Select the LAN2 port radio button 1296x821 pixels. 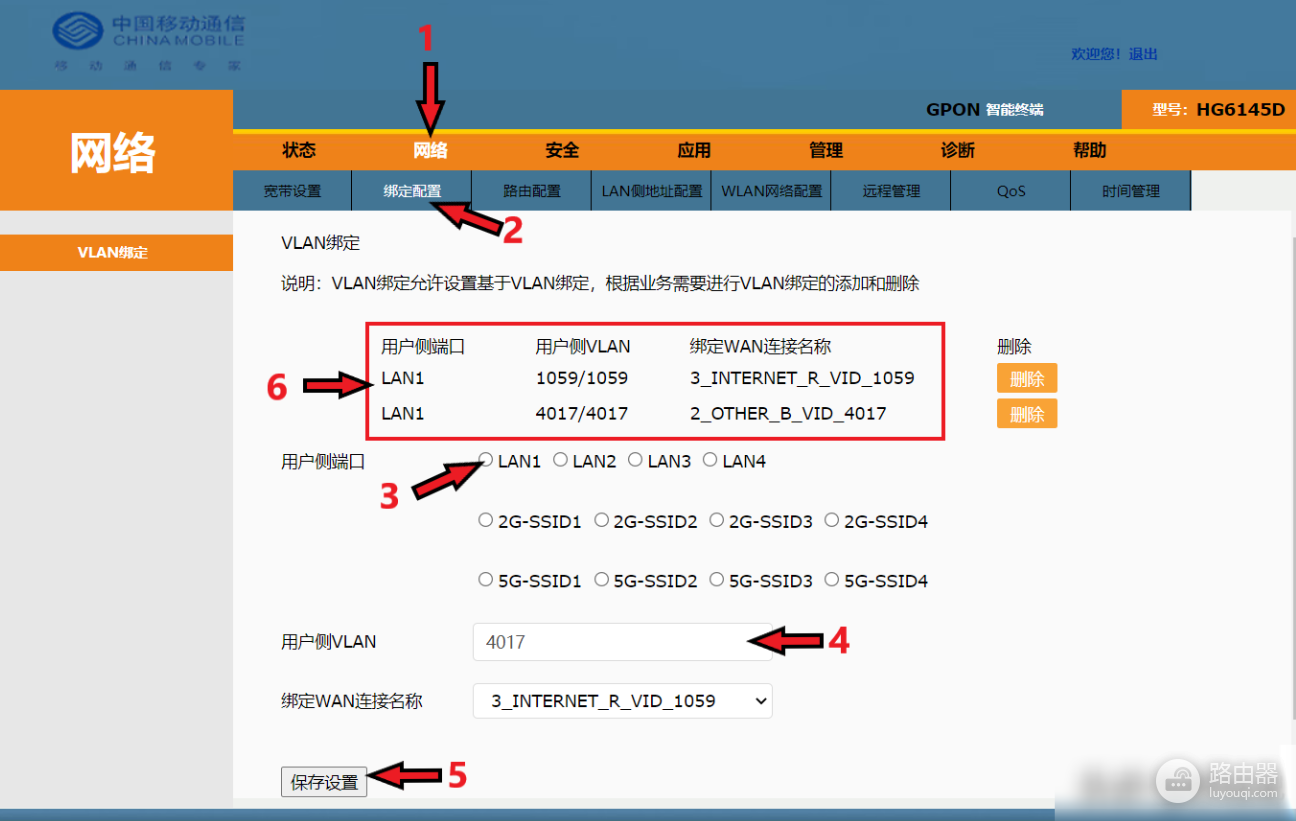561,460
